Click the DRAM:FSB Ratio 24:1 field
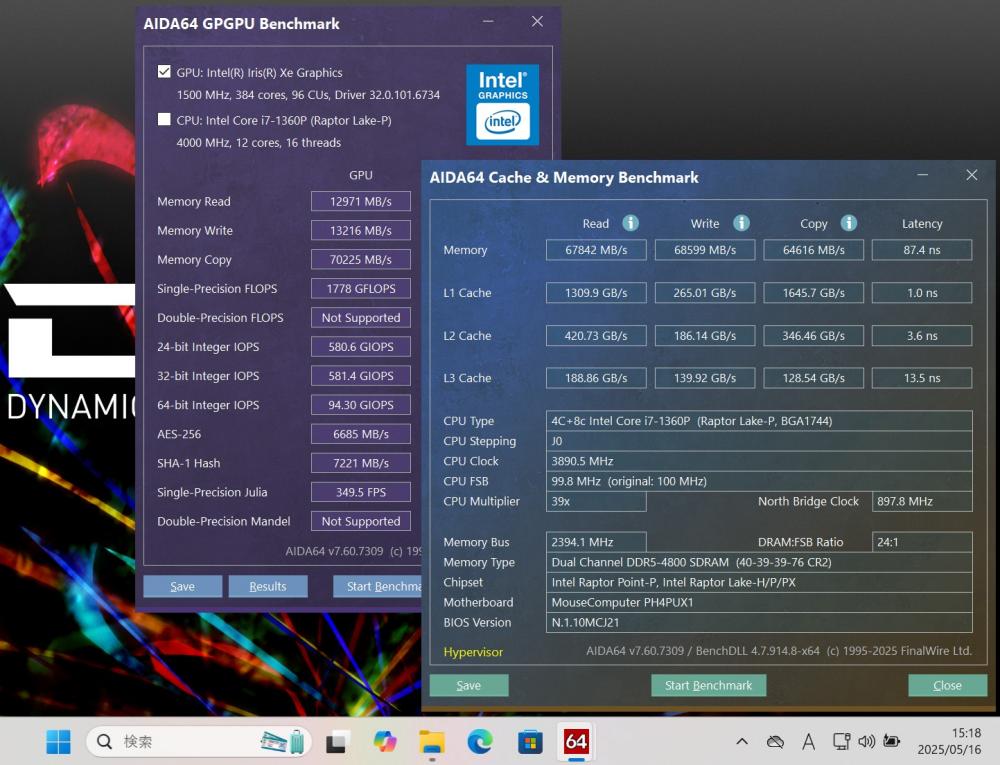 pos(922,542)
